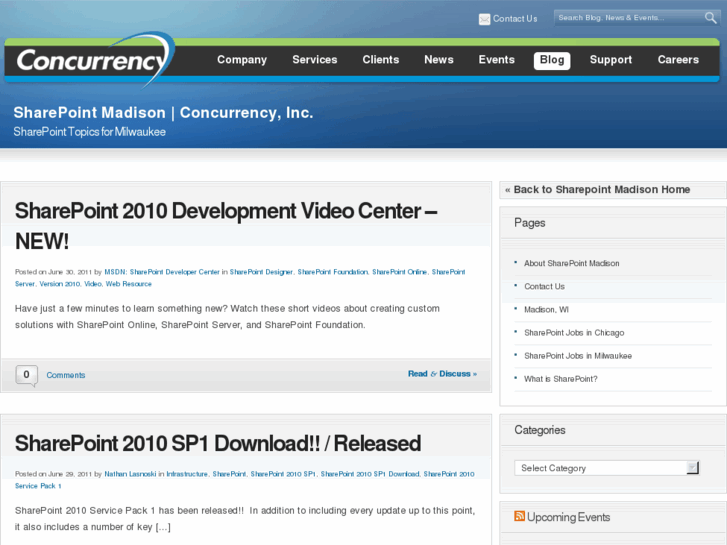727x545 pixels.
Task: Open About SharePoint Madison page
Action: point(572,263)
